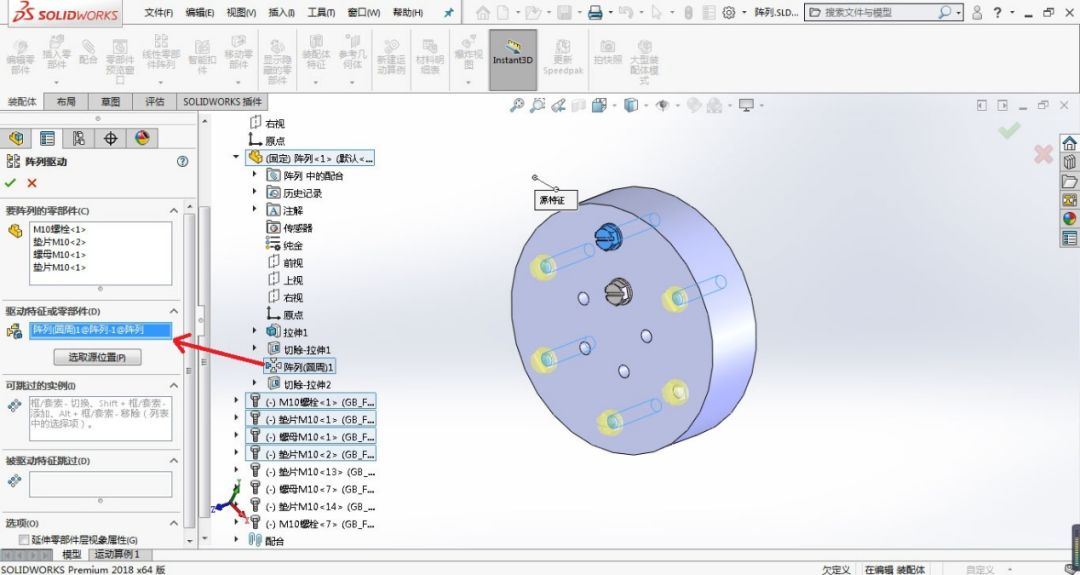The height and width of the screenshot is (575, 1080).
Task: Select 切除-拉伸2 in the feature tree
Action: point(307,384)
